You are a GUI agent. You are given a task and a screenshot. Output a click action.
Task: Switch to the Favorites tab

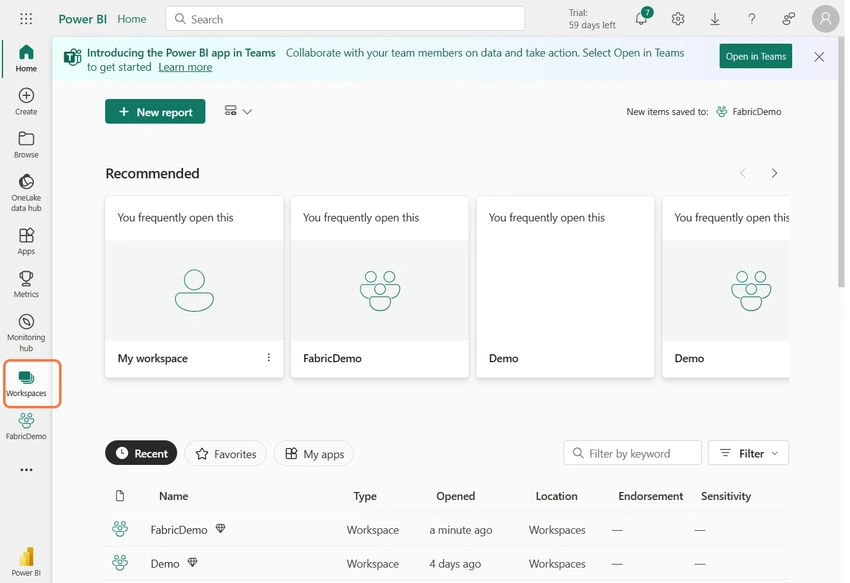click(226, 453)
